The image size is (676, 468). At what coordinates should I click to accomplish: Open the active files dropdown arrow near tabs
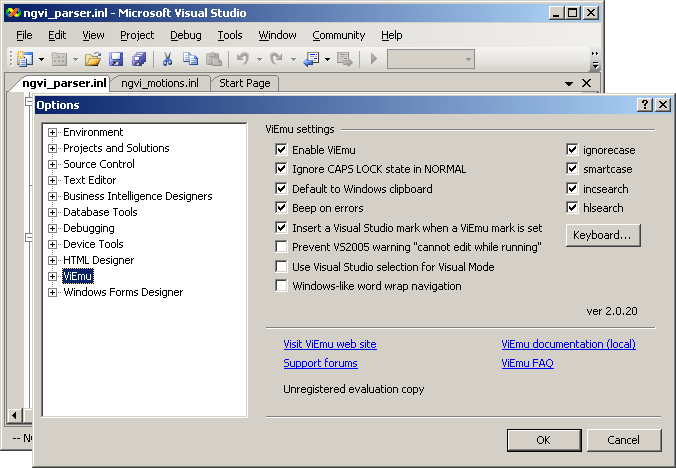[x=569, y=84]
